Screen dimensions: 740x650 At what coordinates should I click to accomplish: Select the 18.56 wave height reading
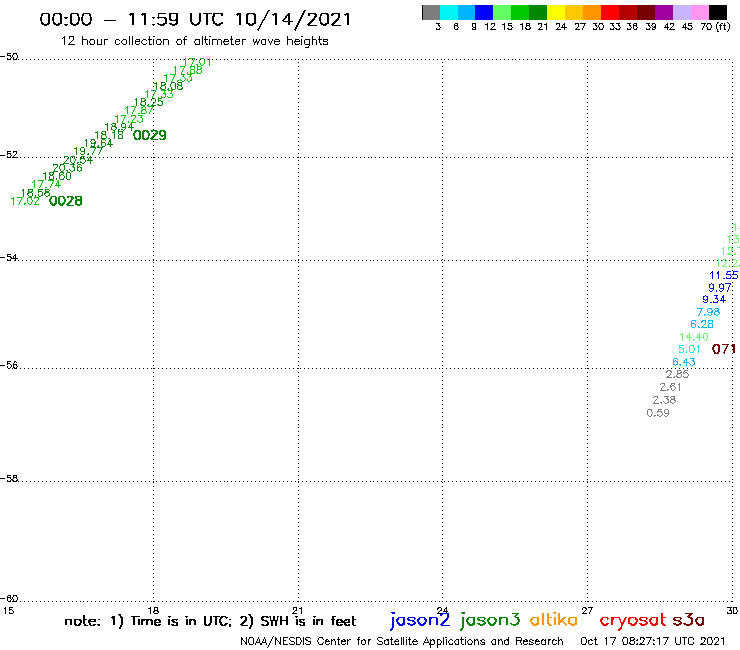pyautogui.click(x=35, y=193)
